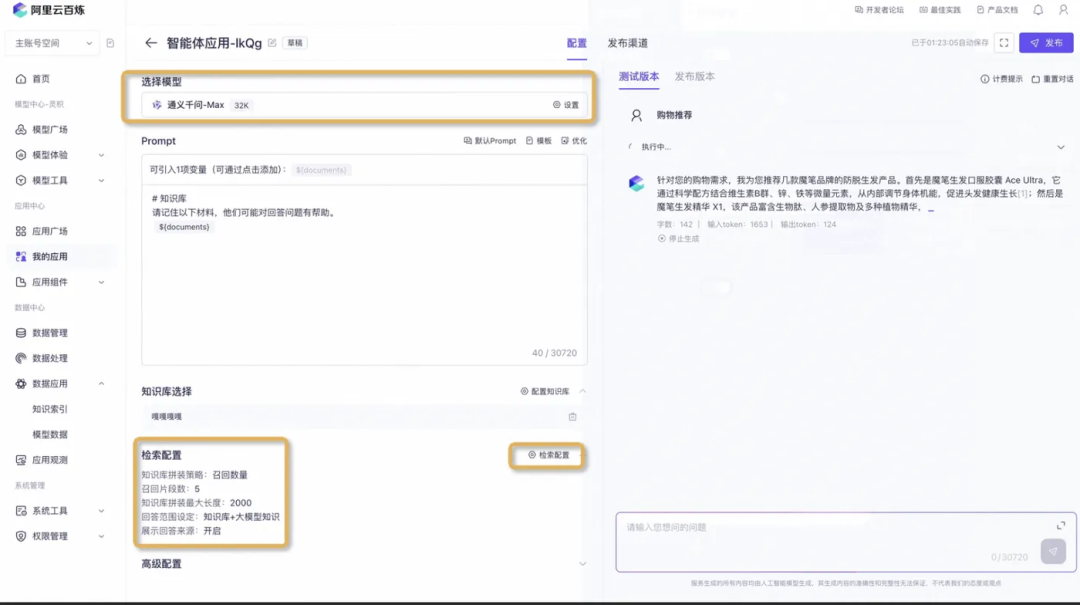Image resolution: width=1080 pixels, height=605 pixels.
Task: Open the 模板 prompt template icon
Action: tap(530, 140)
